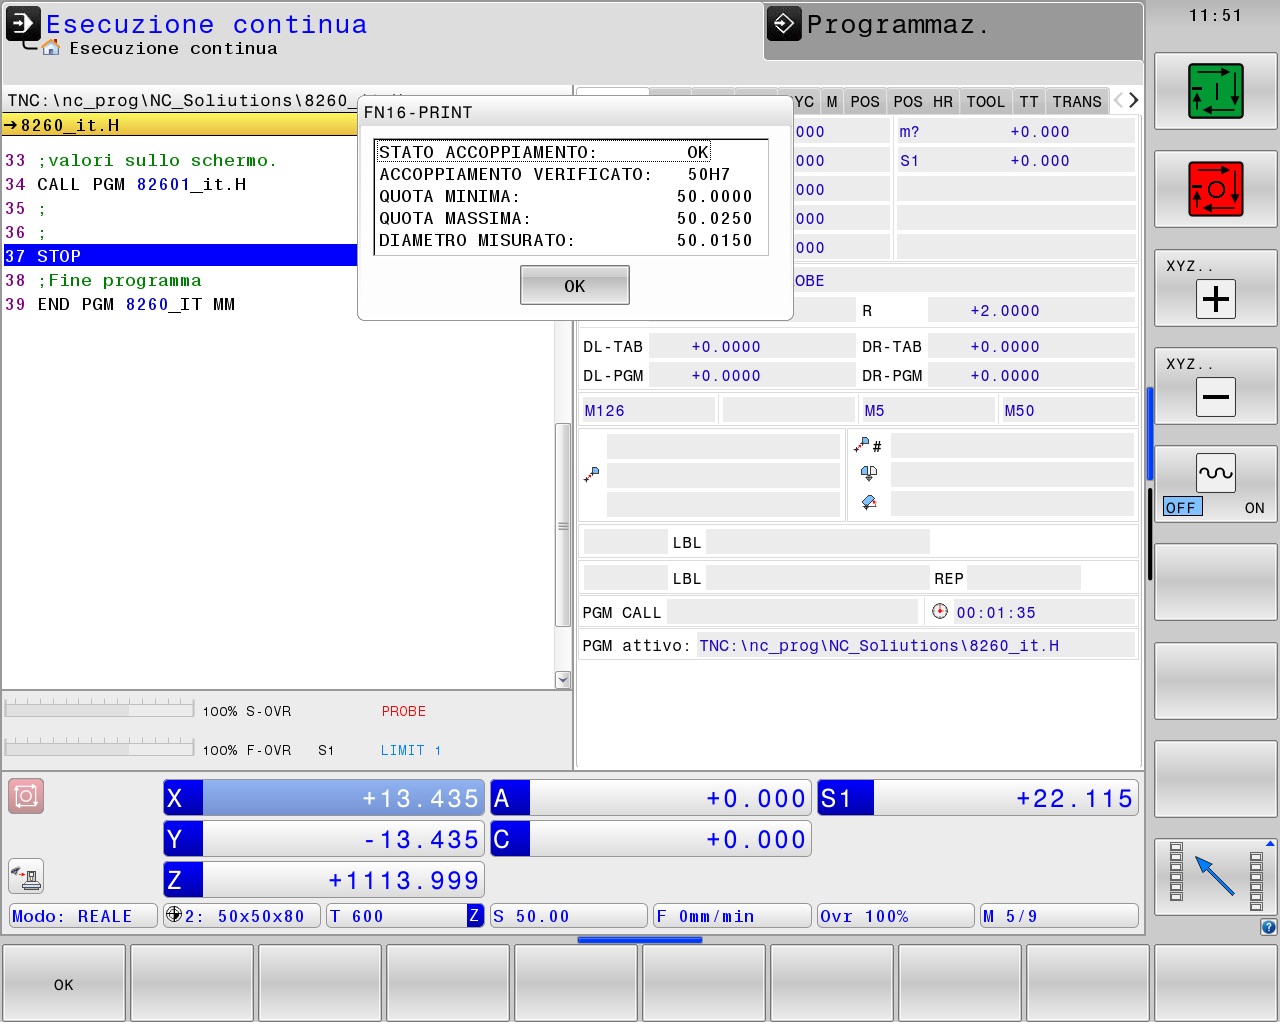Click the wave symbol icon
The image size is (1280, 1024).
1216,473
